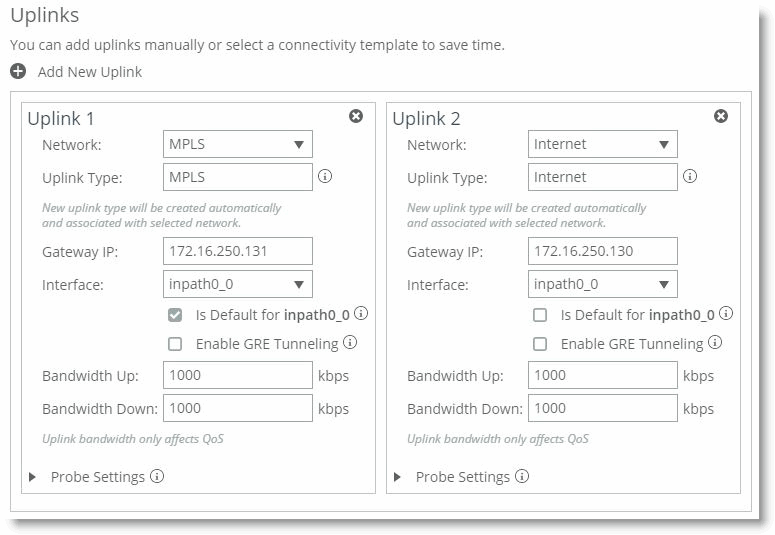Click Uplink 1 Bandwidth Down field

point(237,408)
